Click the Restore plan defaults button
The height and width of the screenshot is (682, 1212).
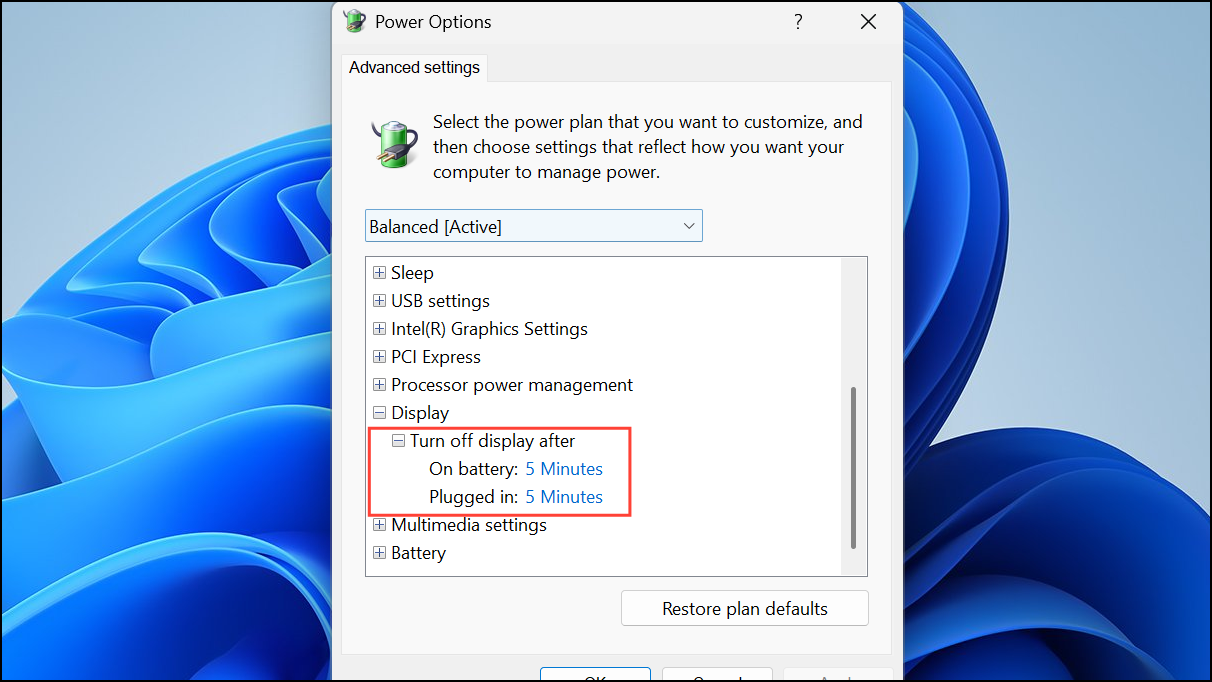(x=744, y=608)
